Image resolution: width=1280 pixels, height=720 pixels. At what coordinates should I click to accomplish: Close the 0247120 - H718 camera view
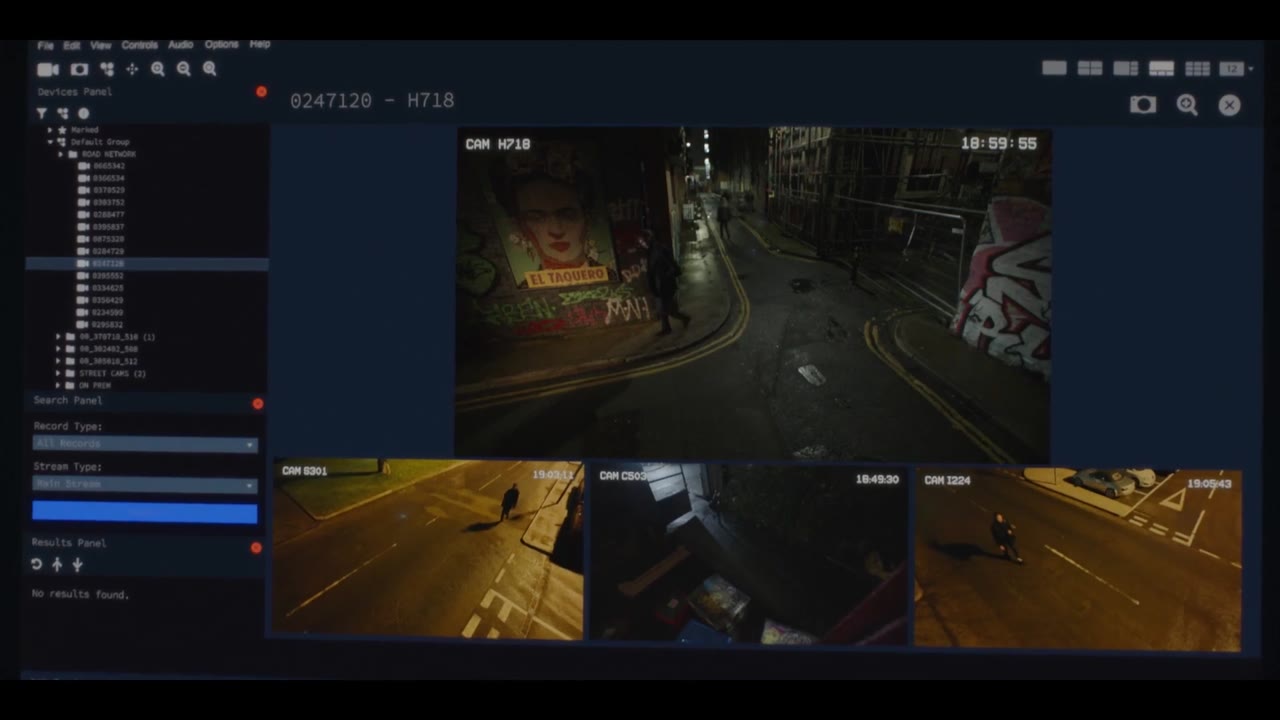pyautogui.click(x=1230, y=105)
